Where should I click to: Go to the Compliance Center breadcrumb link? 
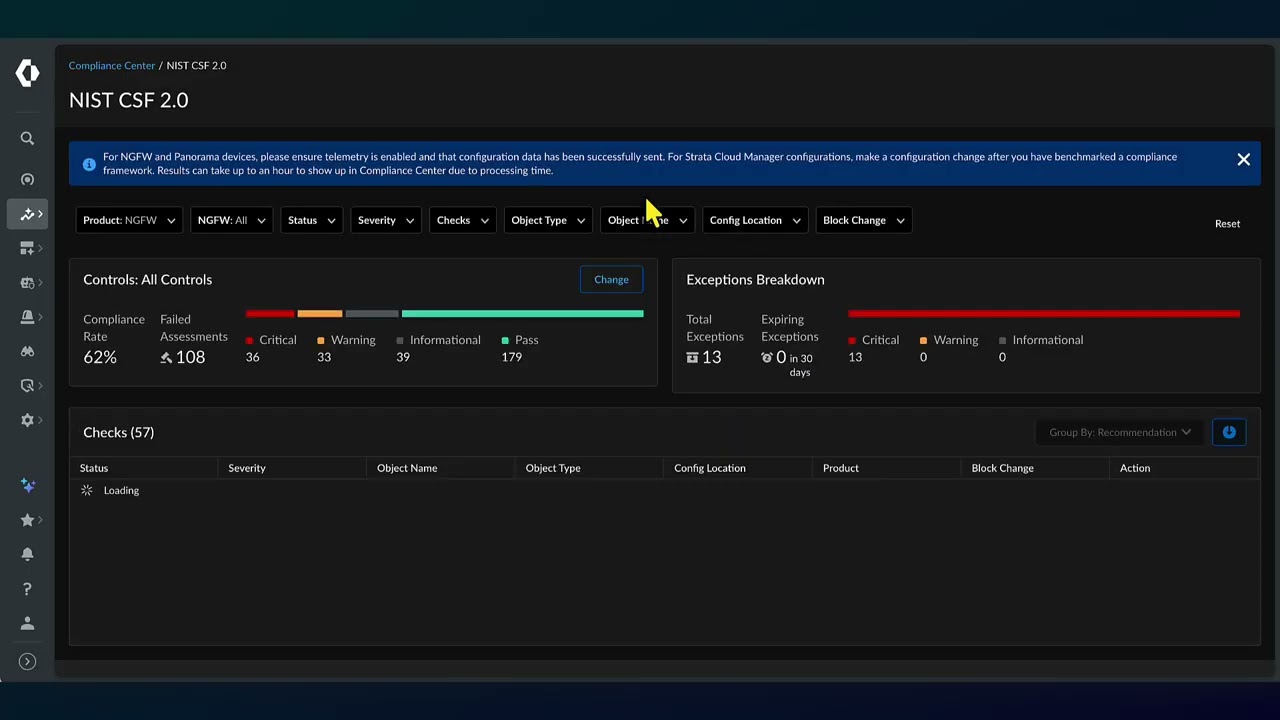coord(112,65)
